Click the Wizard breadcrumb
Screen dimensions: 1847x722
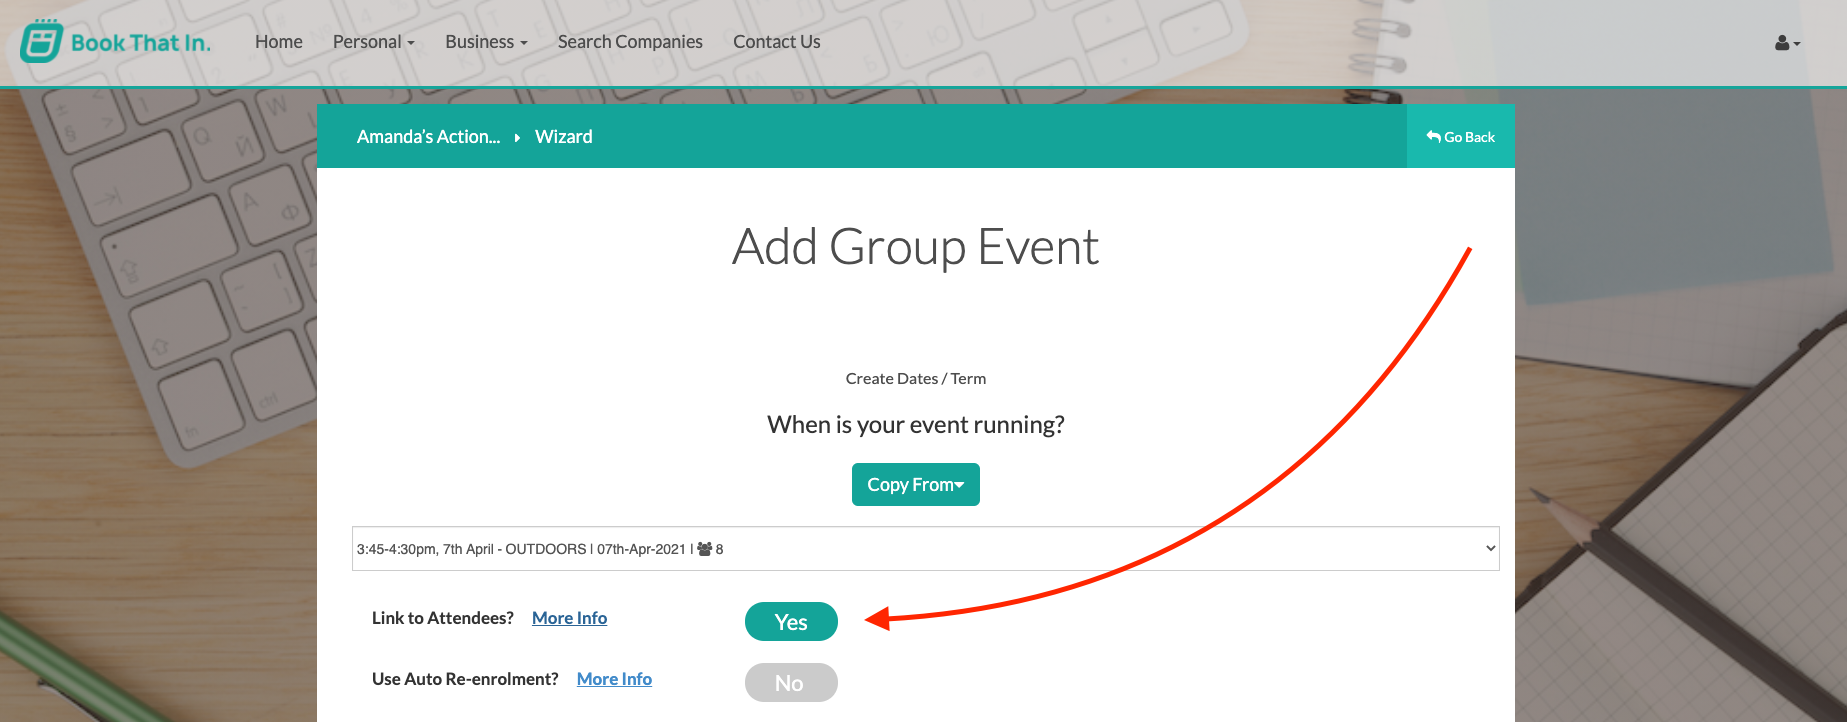[564, 137]
